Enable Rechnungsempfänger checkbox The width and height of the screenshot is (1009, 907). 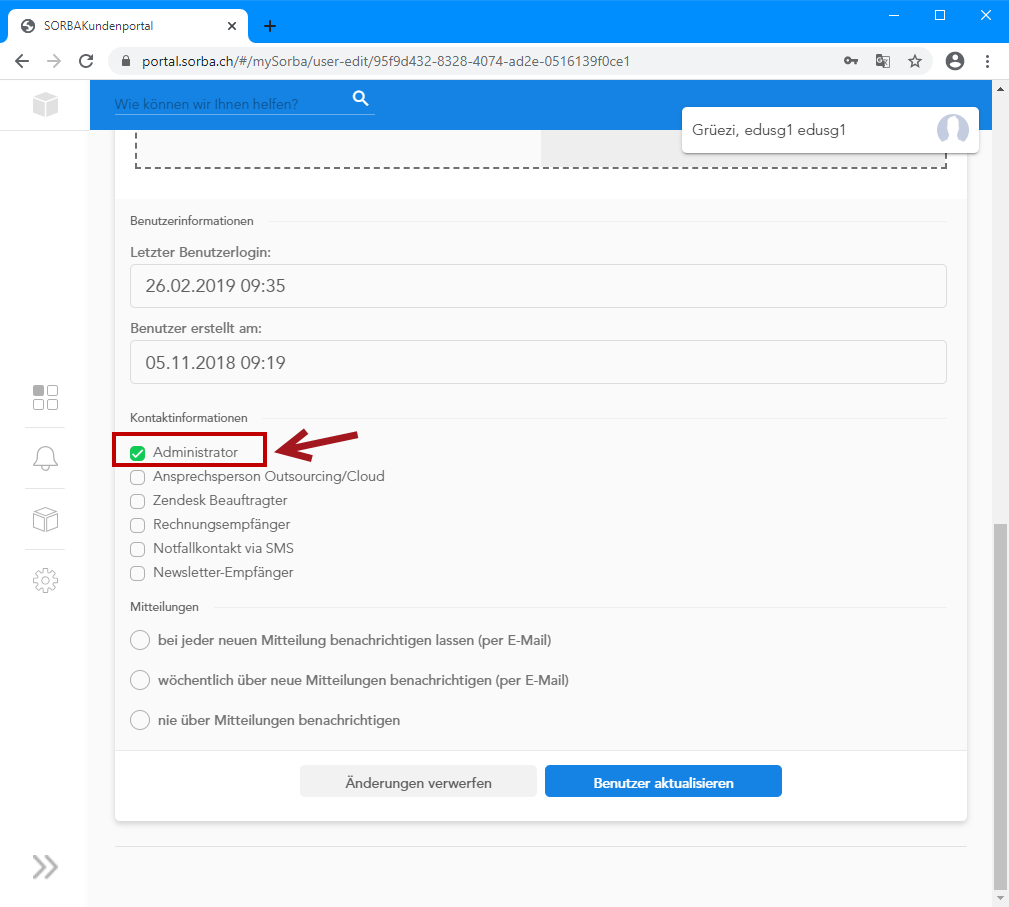tap(138, 525)
